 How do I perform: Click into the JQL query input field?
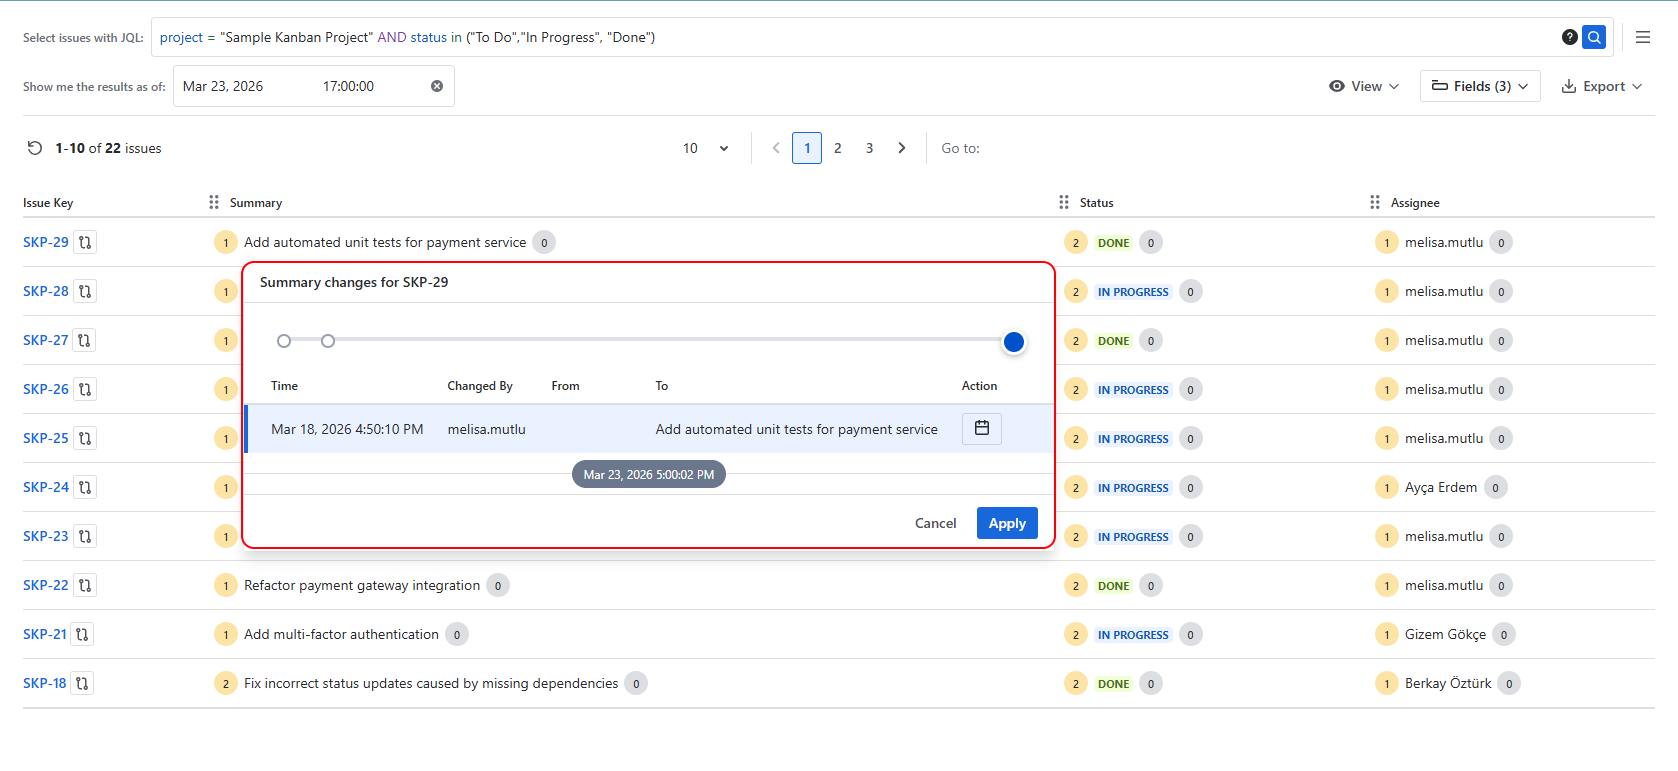point(850,37)
